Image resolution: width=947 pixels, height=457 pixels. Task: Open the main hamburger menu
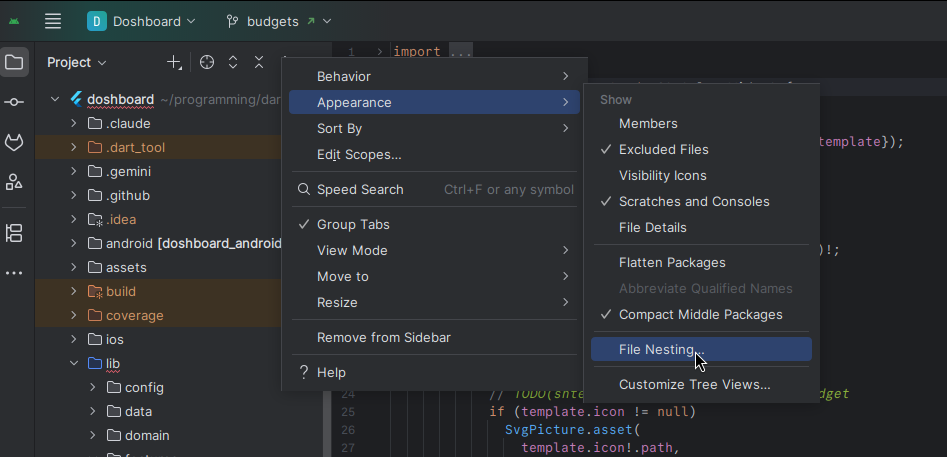[x=53, y=21]
